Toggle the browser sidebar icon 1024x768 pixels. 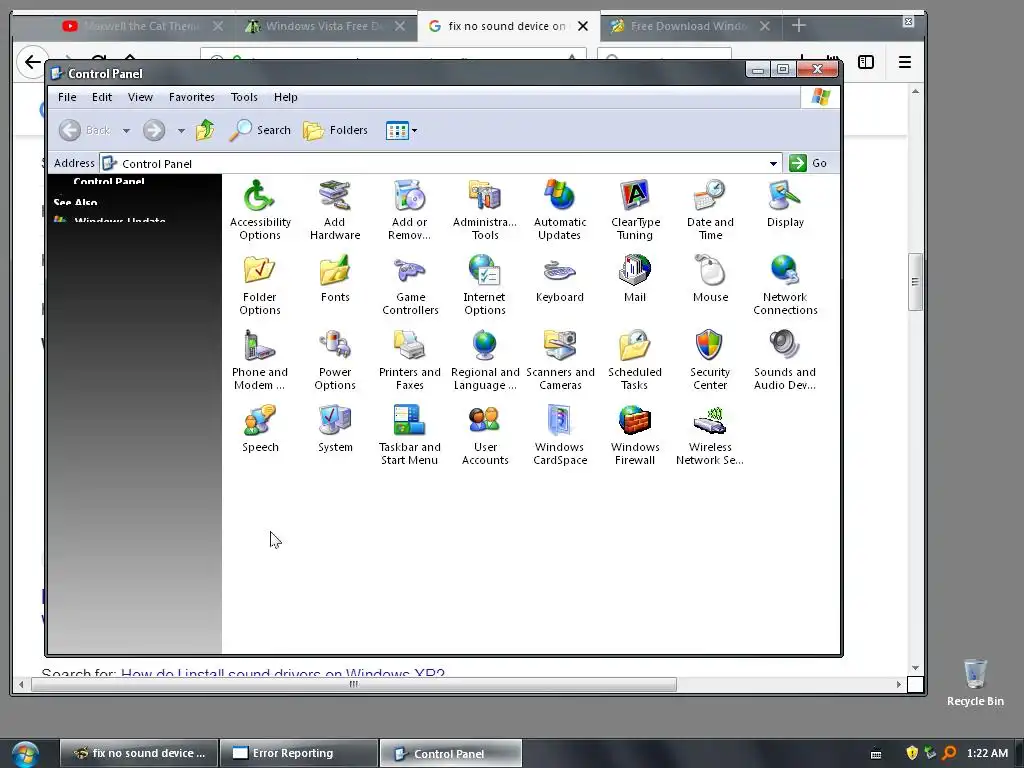[x=866, y=62]
